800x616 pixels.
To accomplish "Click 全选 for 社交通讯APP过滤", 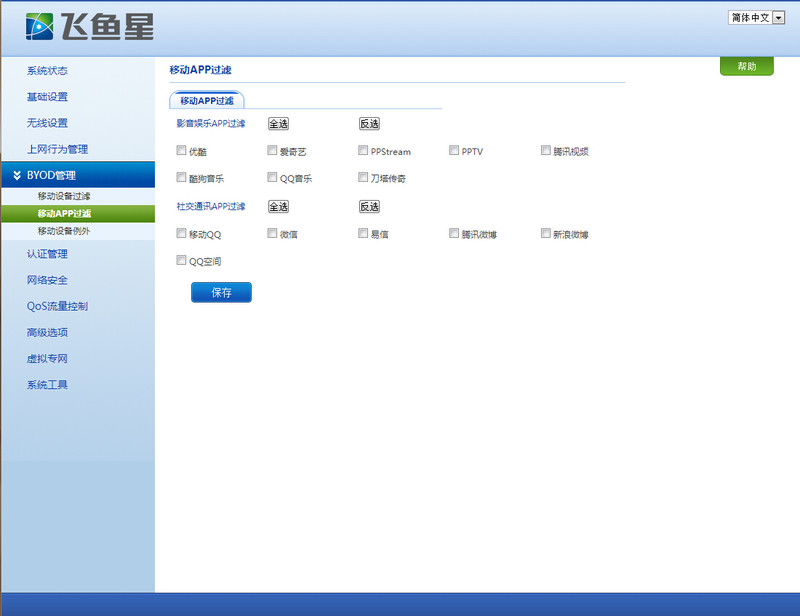I will [279, 207].
